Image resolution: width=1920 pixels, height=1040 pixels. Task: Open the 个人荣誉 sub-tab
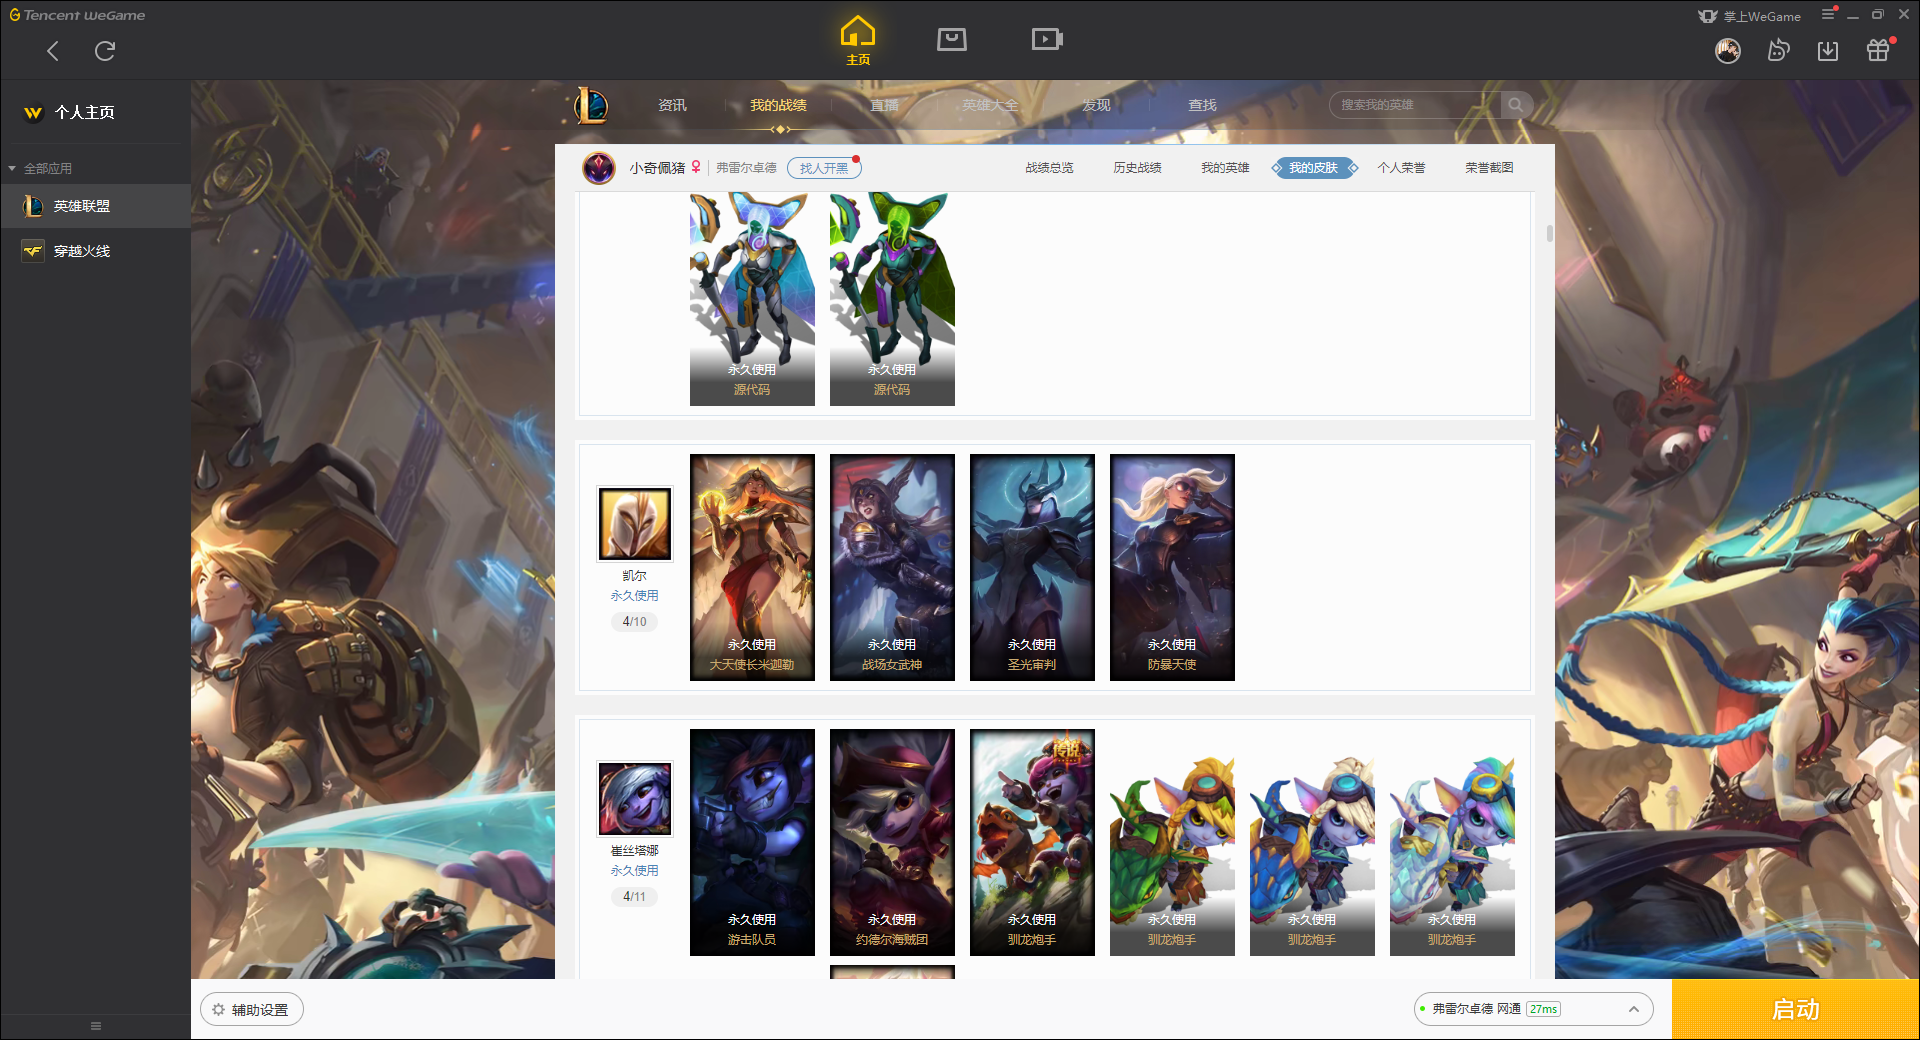(1401, 168)
